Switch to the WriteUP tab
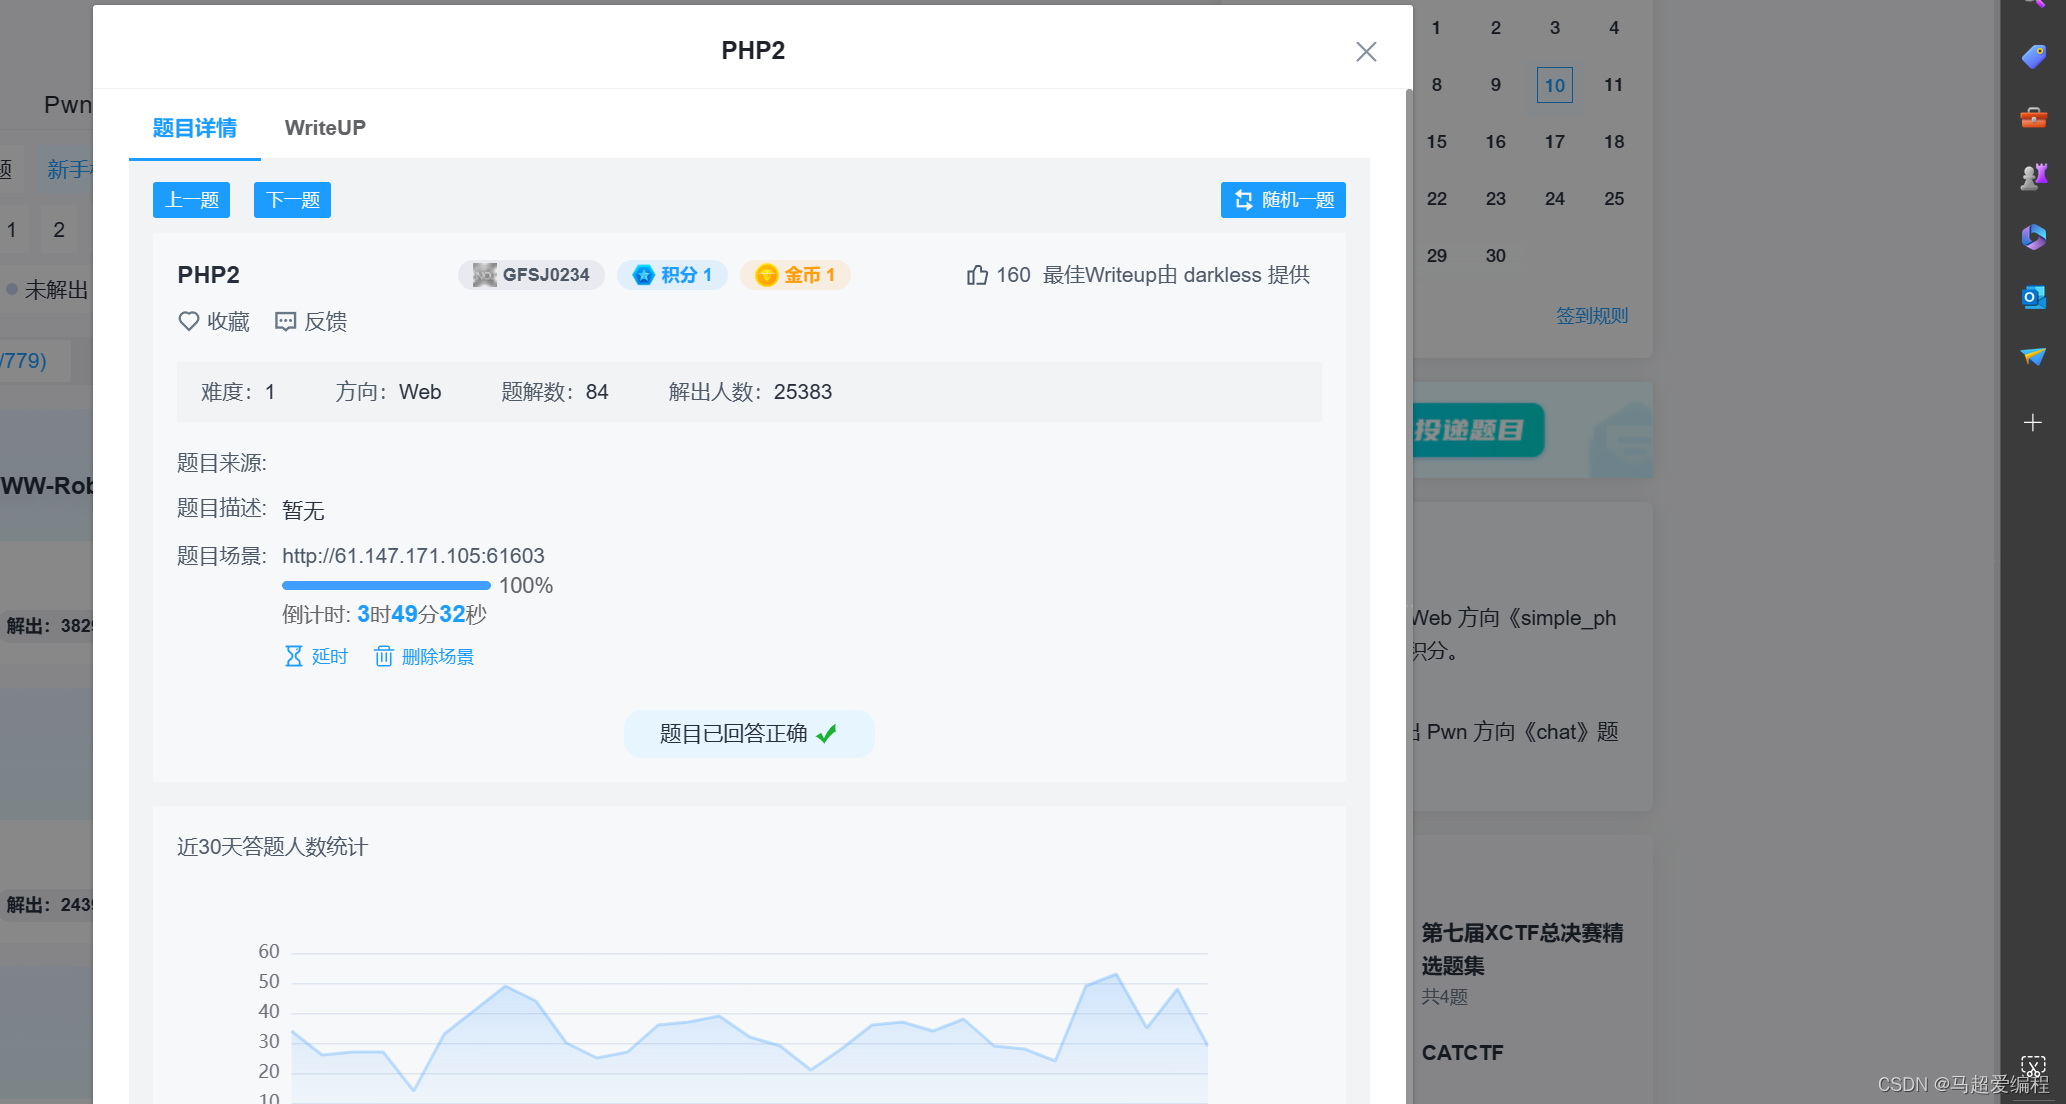Image resolution: width=2066 pixels, height=1104 pixels. (325, 128)
